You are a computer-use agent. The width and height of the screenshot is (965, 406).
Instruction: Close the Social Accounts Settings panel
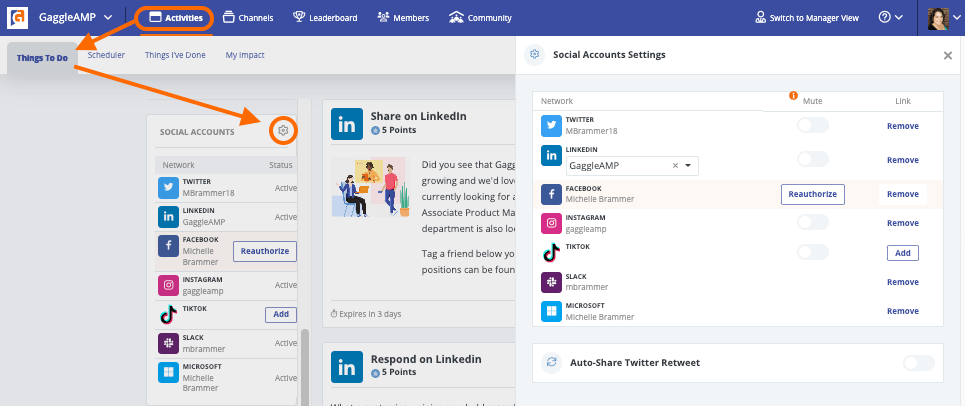tap(948, 55)
